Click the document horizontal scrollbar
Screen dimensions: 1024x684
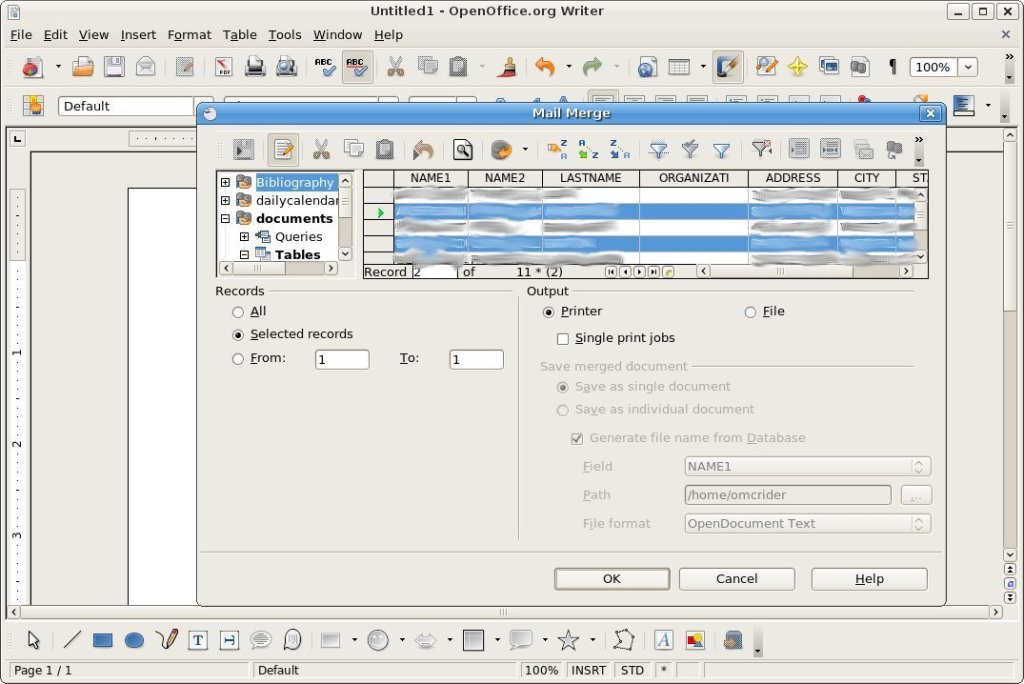(504, 612)
